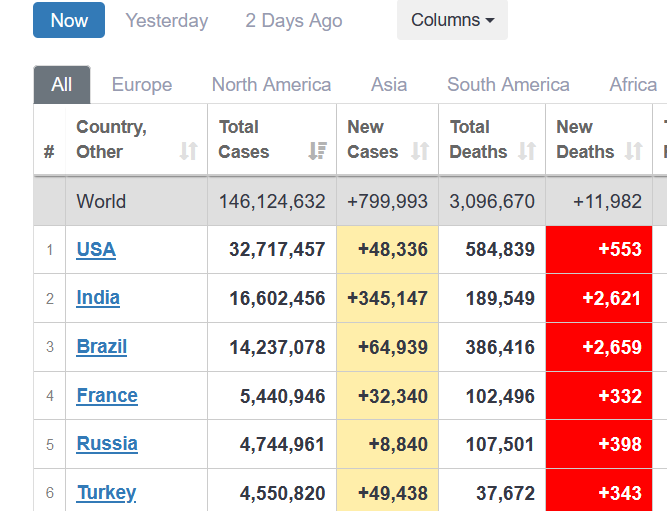Screen dimensions: 667x511
Task: Click Brazil new deaths +2,659
Action: tap(612, 347)
